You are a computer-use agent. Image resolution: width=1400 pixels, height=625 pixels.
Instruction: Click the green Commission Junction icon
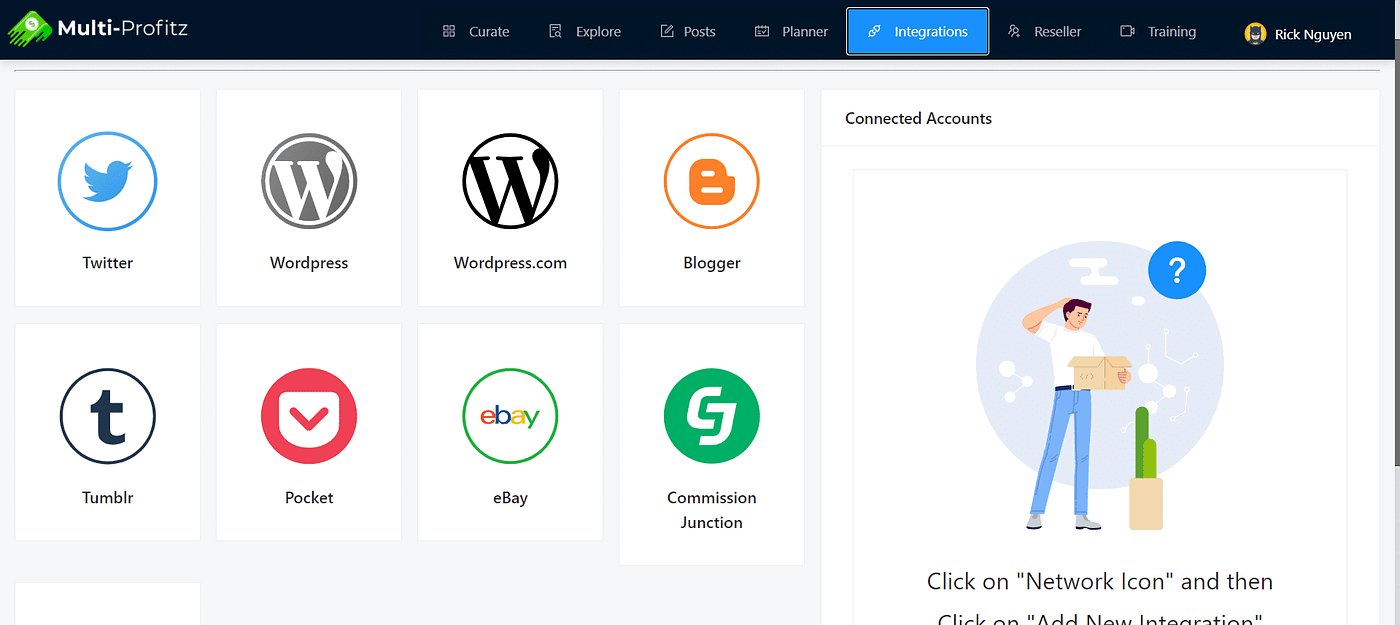point(712,416)
